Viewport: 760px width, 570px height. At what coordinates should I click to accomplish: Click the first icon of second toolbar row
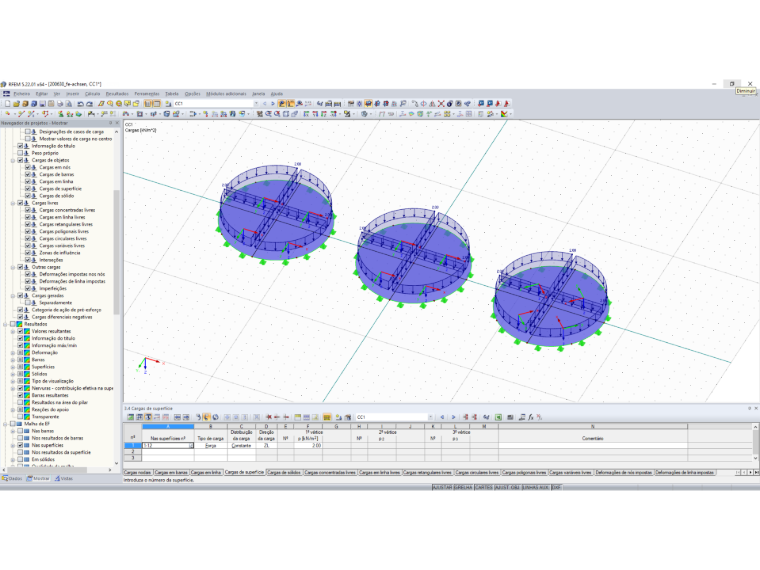click(x=8, y=114)
